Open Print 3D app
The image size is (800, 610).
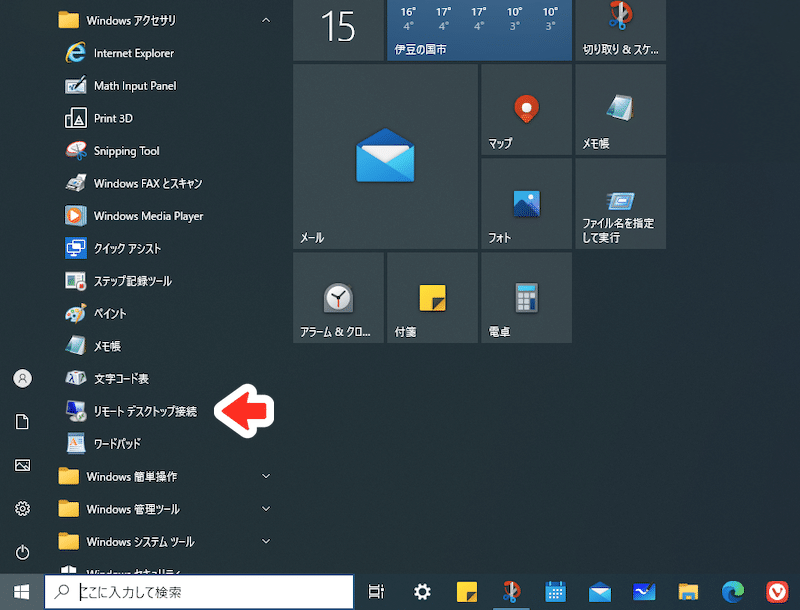point(163,118)
